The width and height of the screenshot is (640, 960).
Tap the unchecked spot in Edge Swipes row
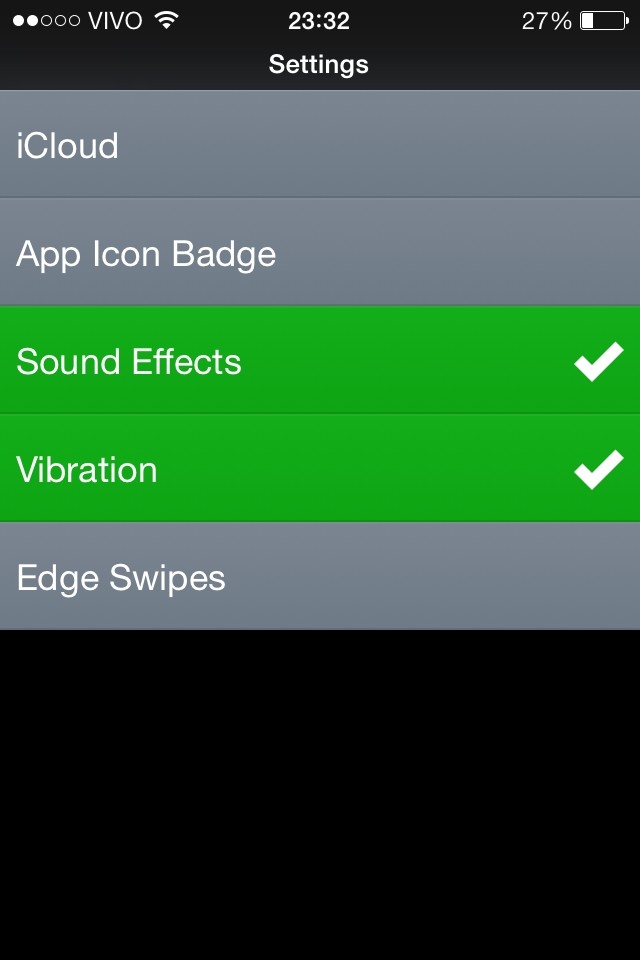599,578
